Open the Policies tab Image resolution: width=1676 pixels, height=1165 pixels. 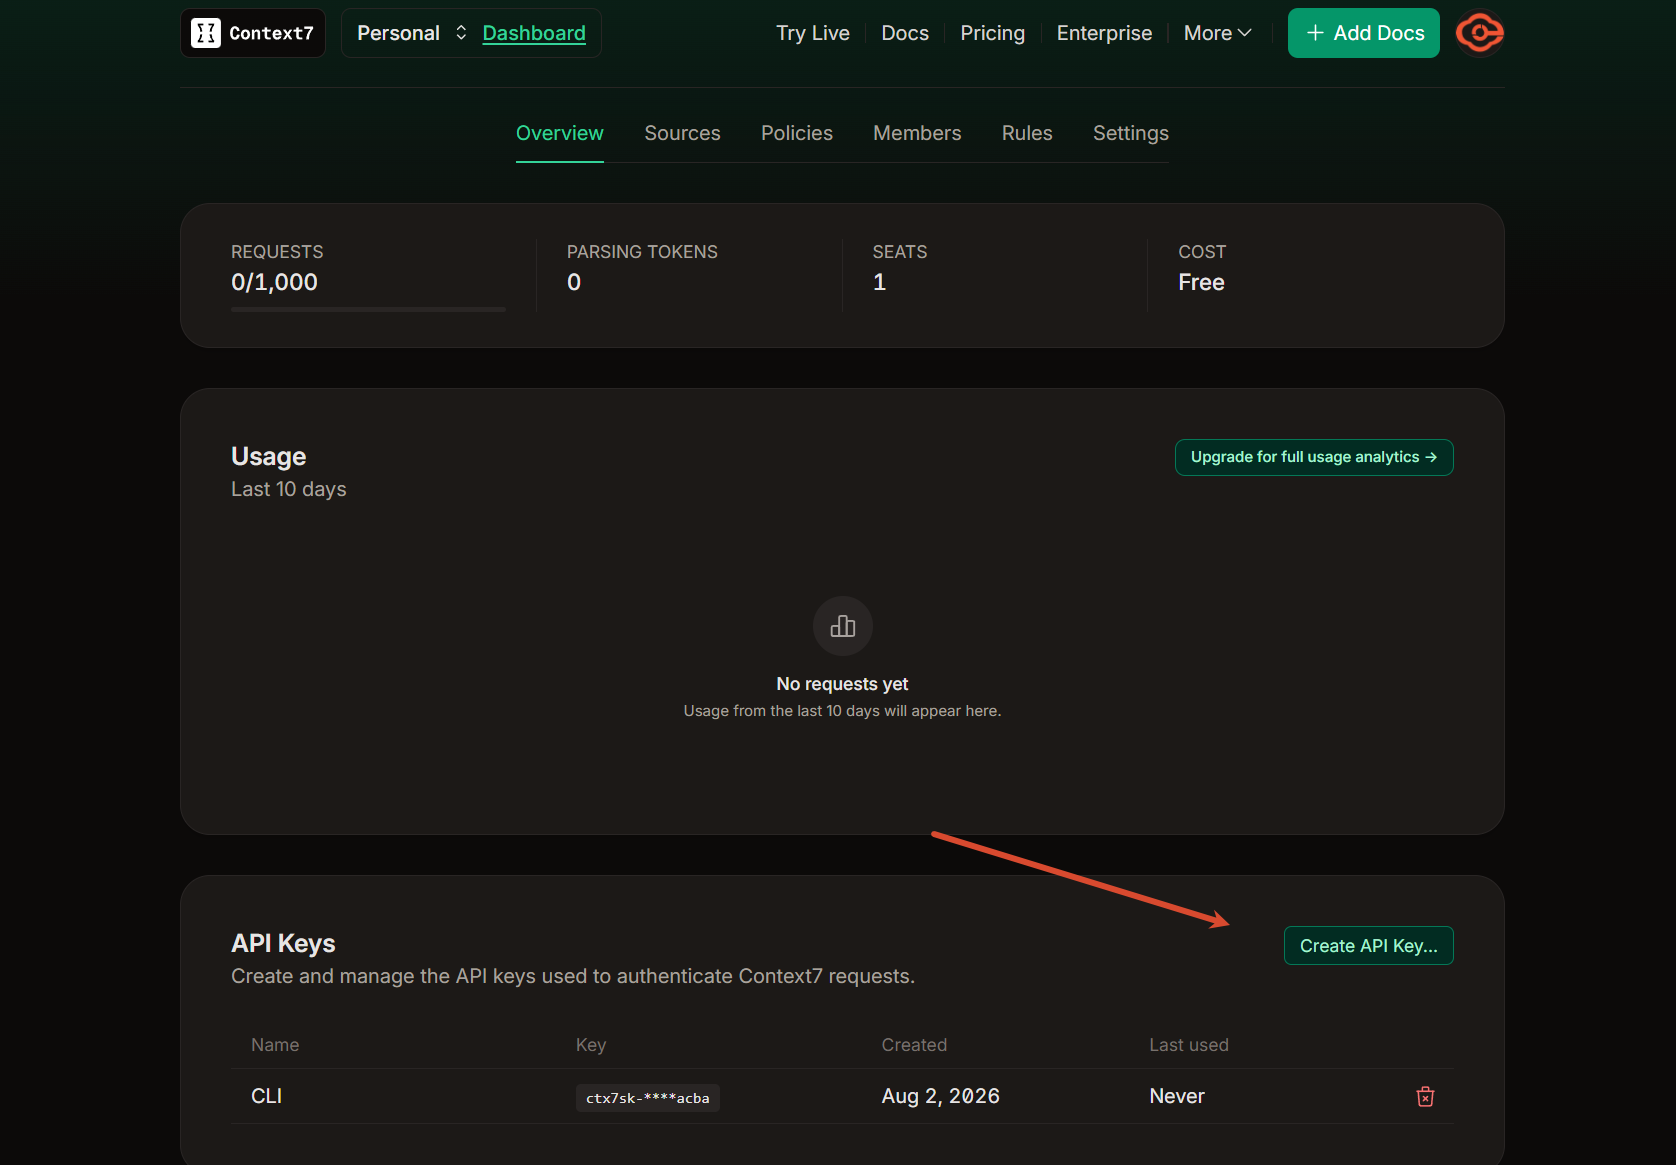(797, 133)
